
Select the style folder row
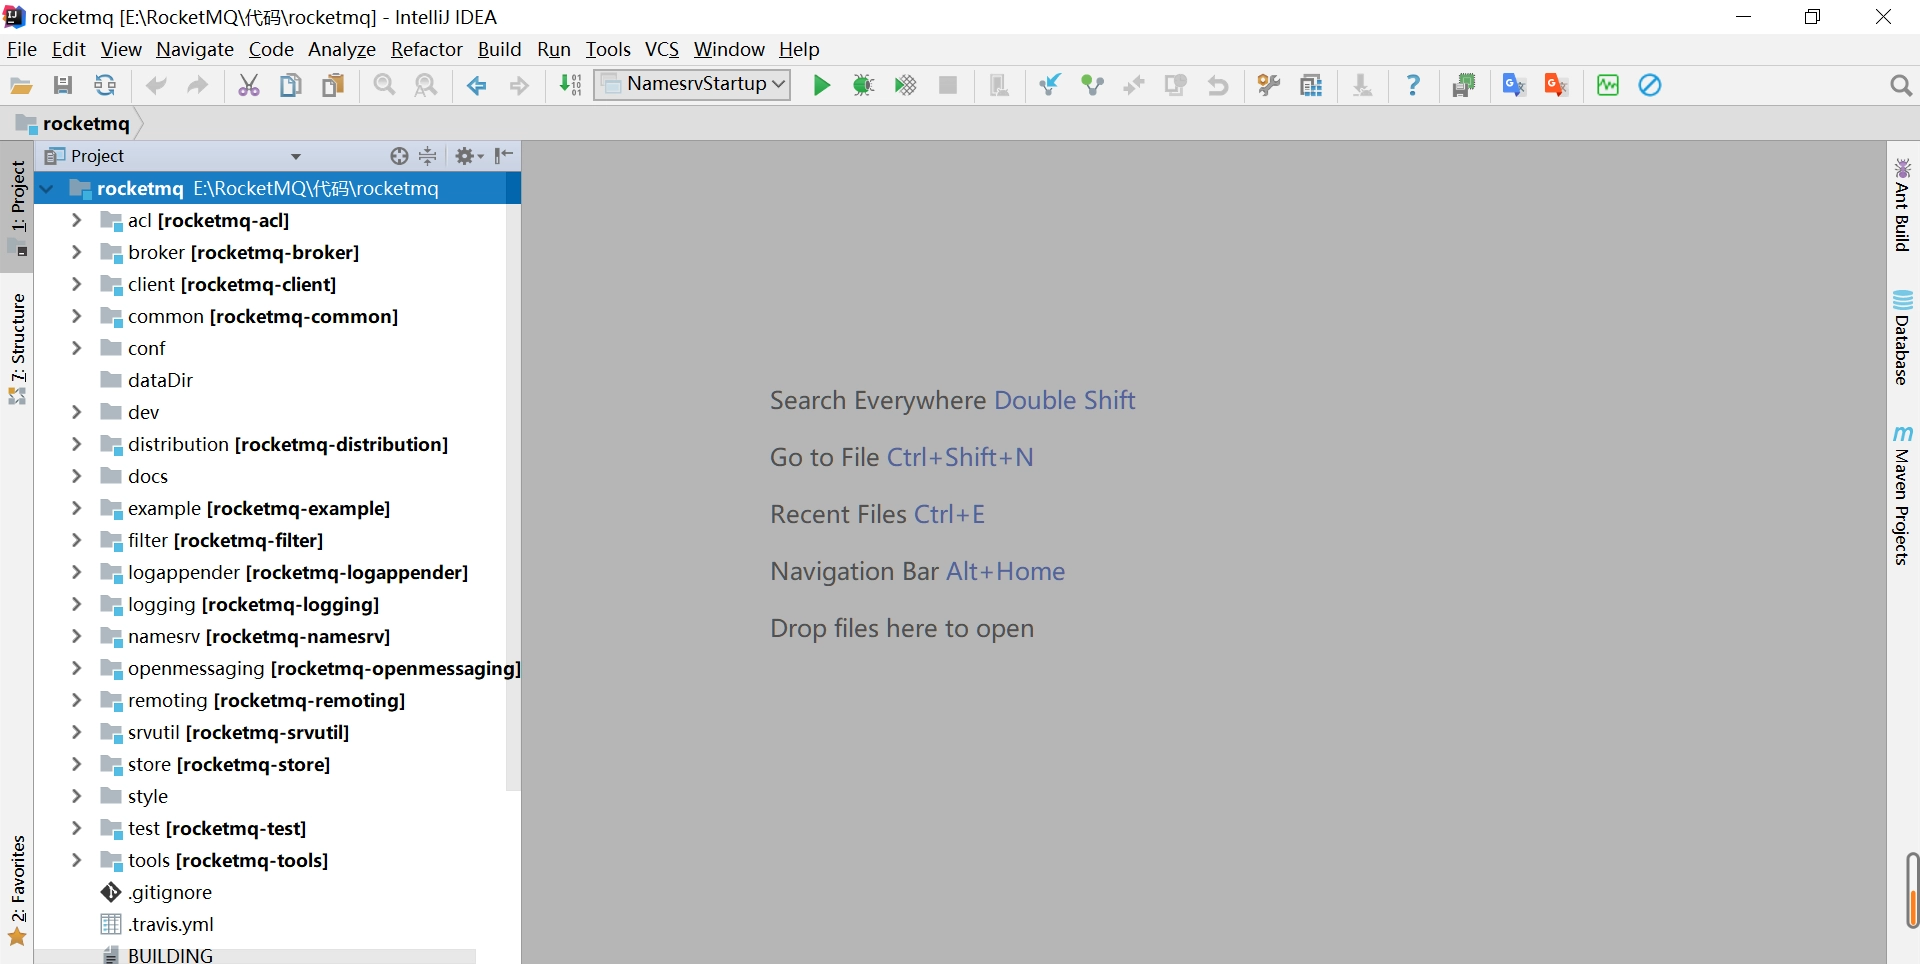(270, 796)
